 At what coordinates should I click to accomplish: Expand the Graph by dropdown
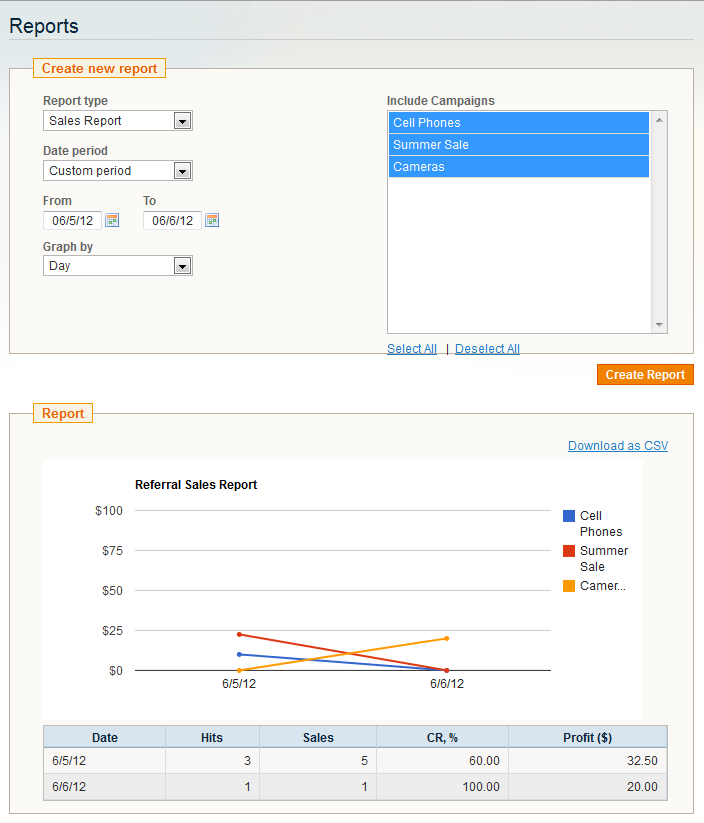click(118, 266)
